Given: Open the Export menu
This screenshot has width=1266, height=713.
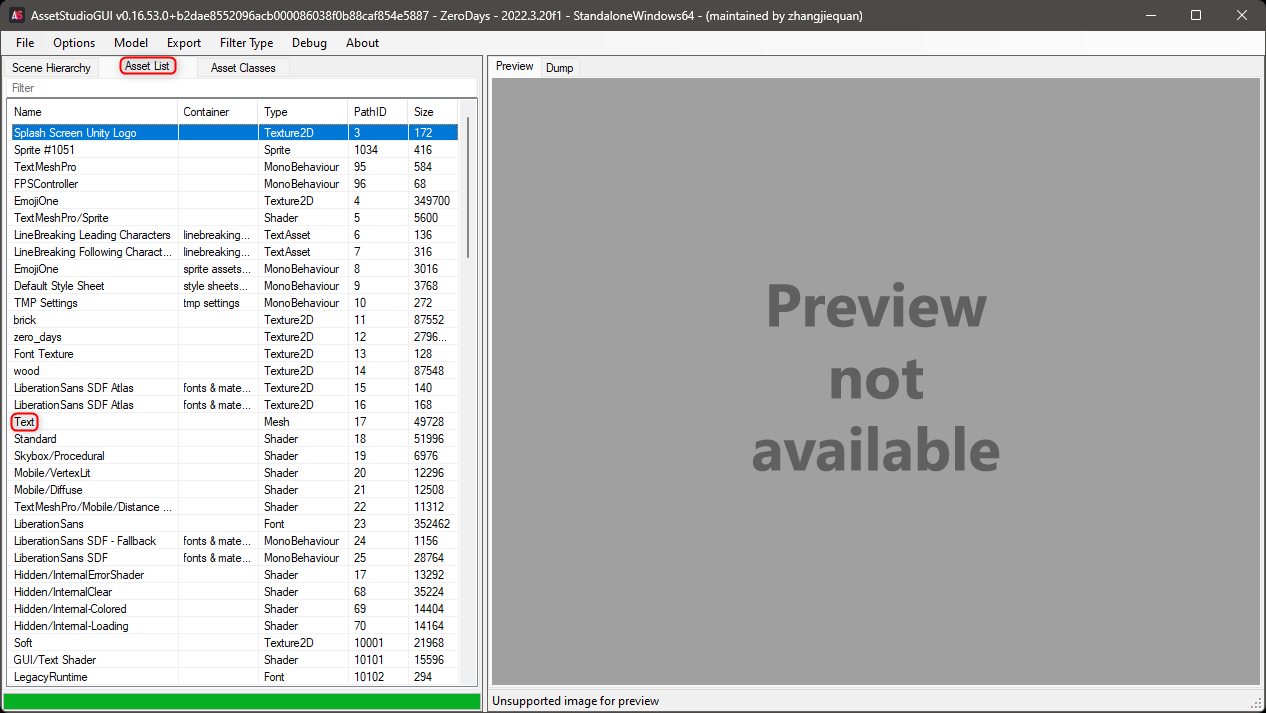Looking at the screenshot, I should (183, 43).
